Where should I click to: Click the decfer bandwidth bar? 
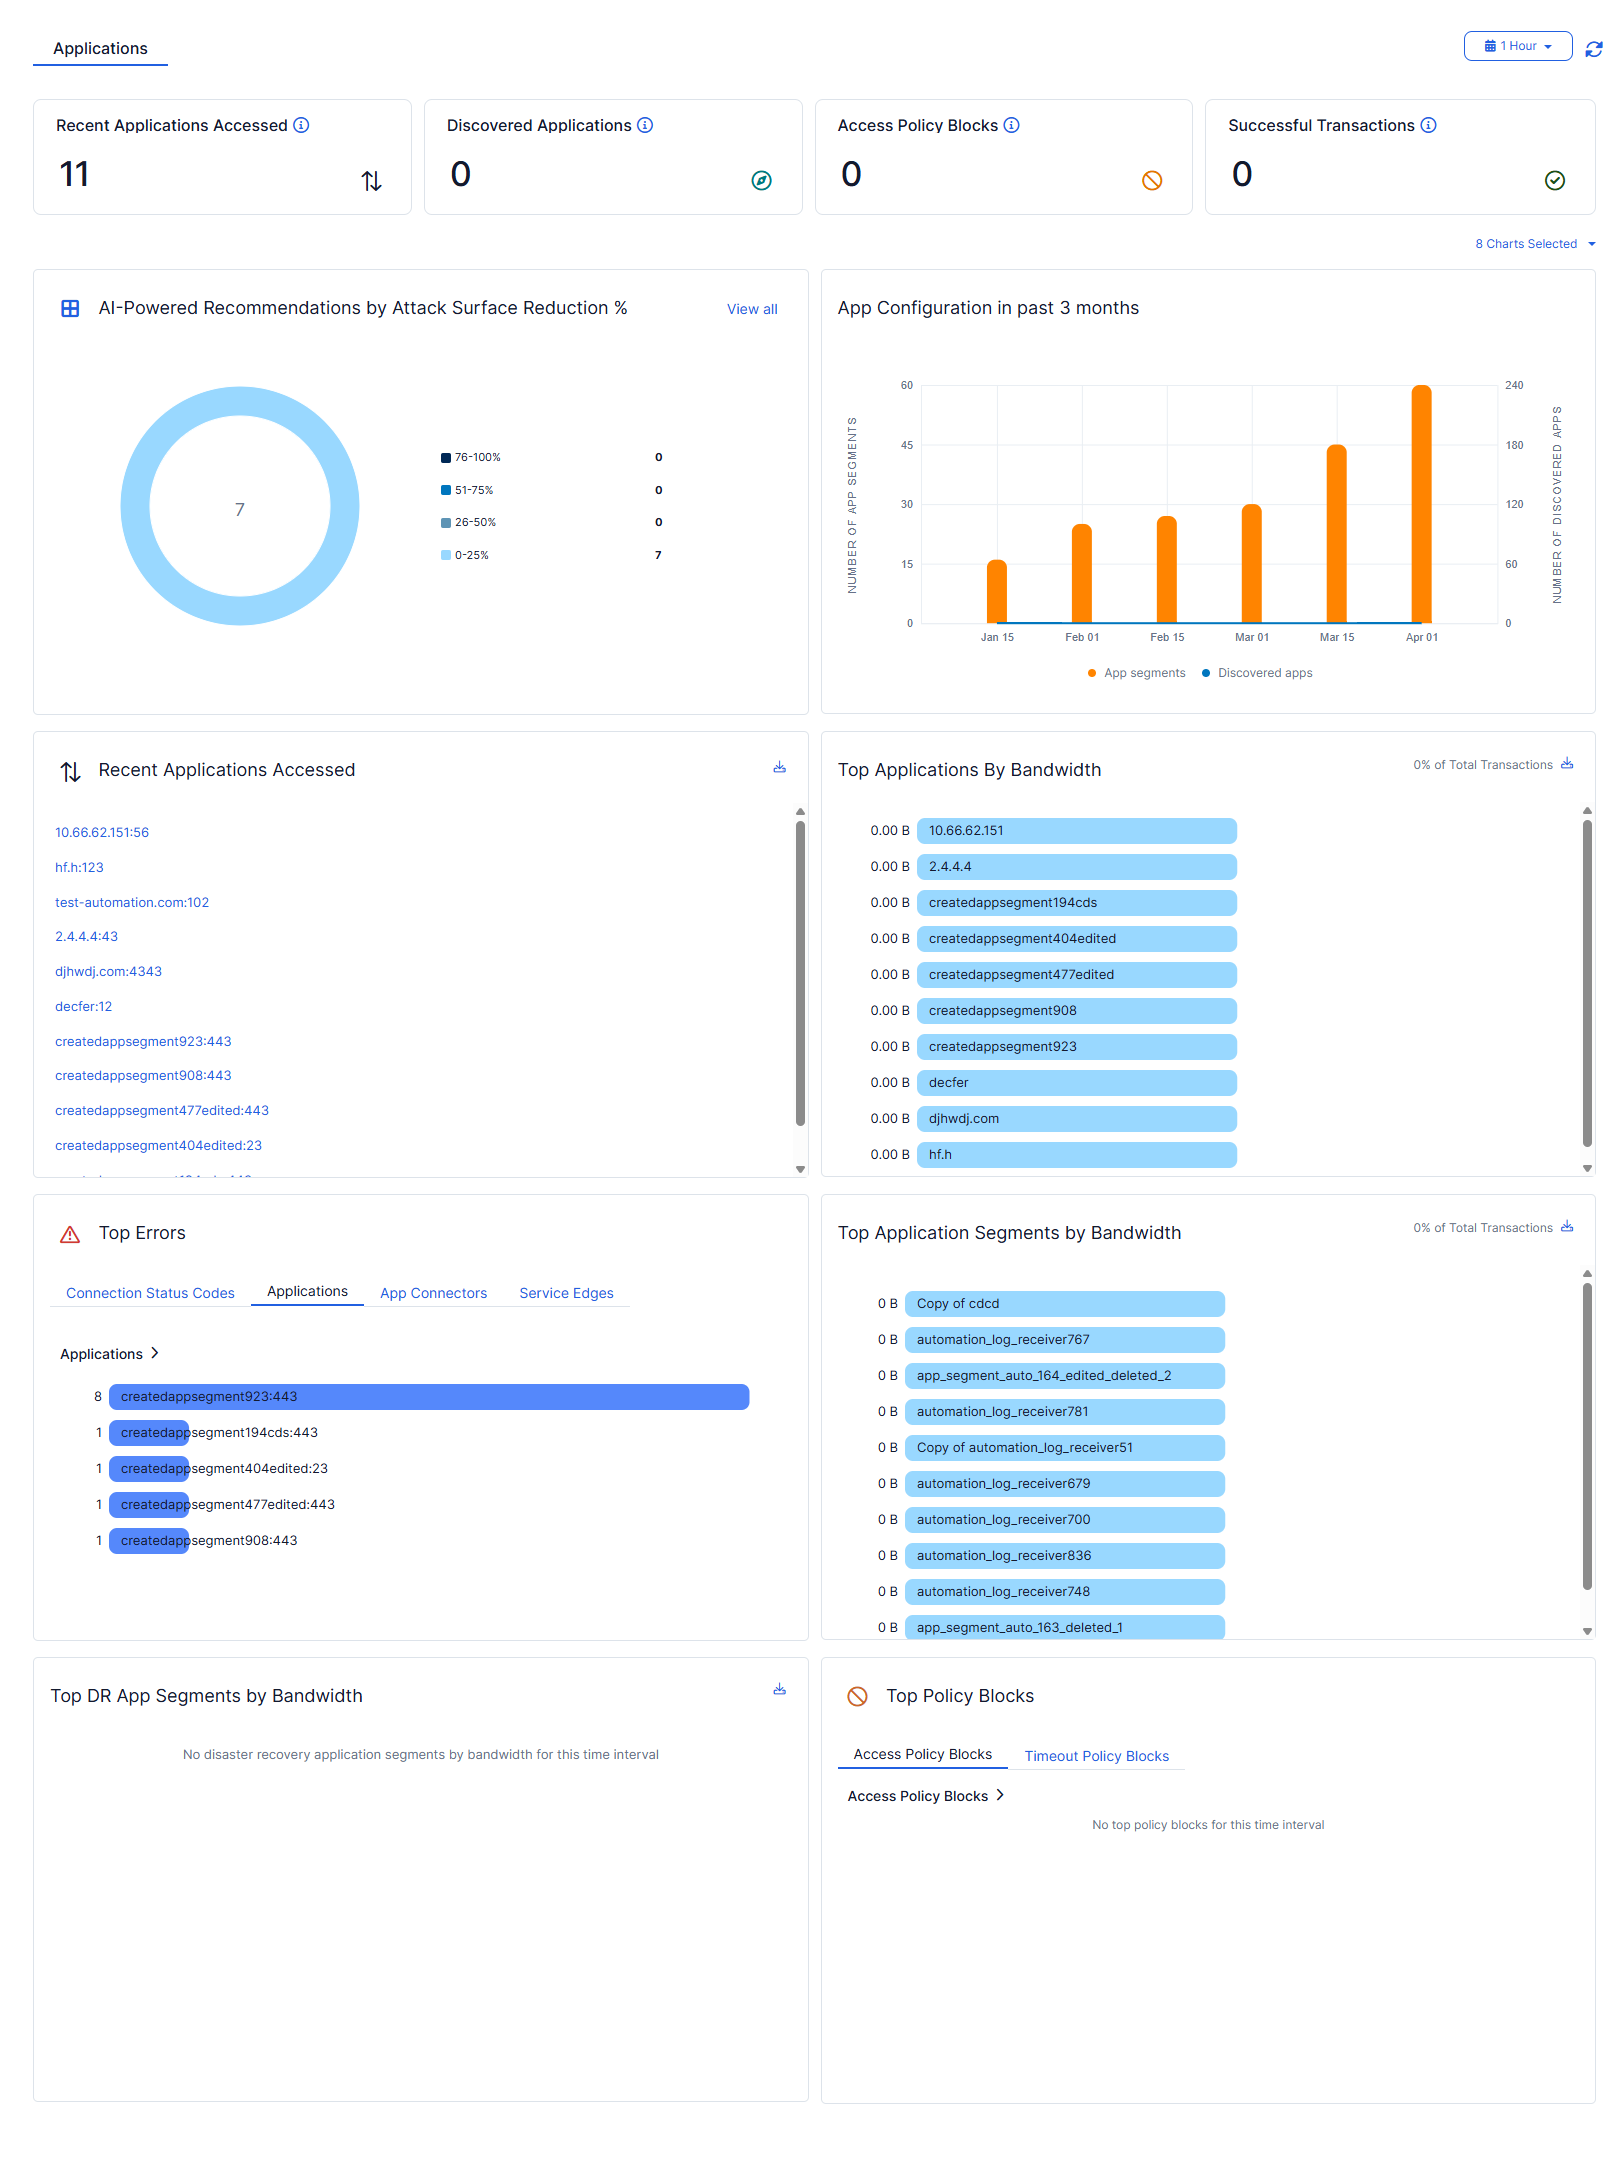[1076, 1083]
